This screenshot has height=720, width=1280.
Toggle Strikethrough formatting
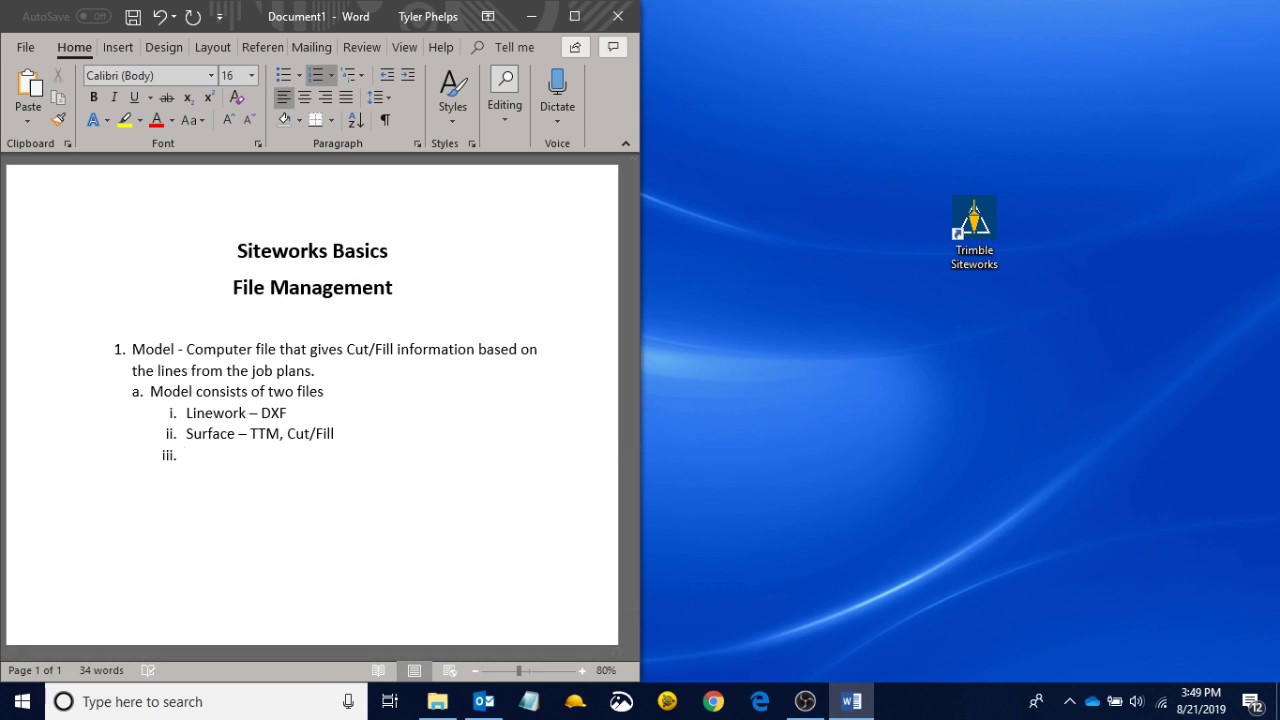(167, 98)
